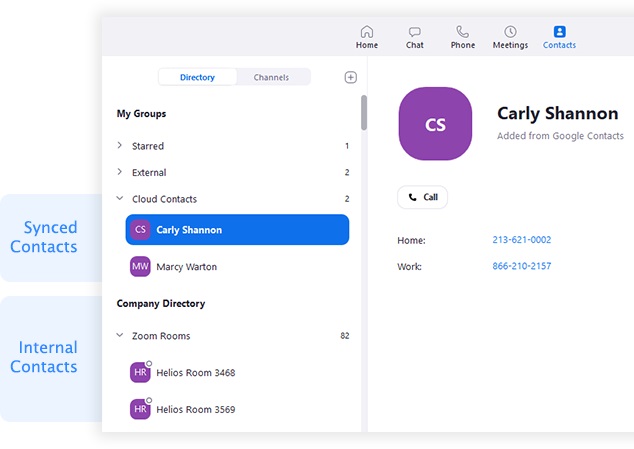Open the Phone icon
Image resolution: width=634 pixels, height=449 pixels.
click(x=462, y=32)
